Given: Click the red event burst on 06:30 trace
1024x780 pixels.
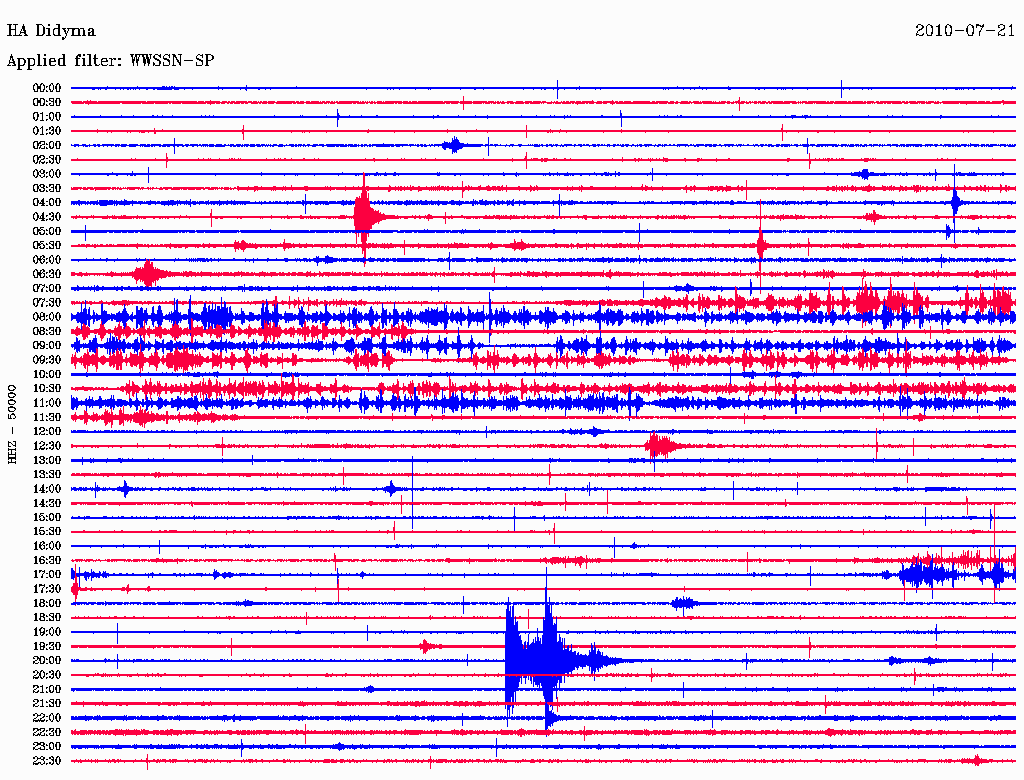Looking at the screenshot, I should [149, 274].
